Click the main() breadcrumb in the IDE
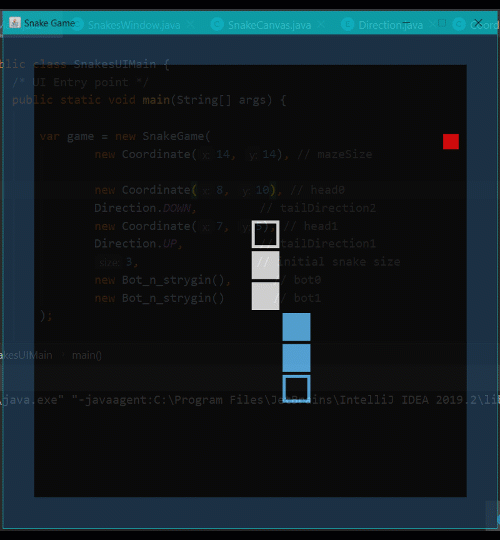This screenshot has width=500, height=540. click(x=87, y=355)
